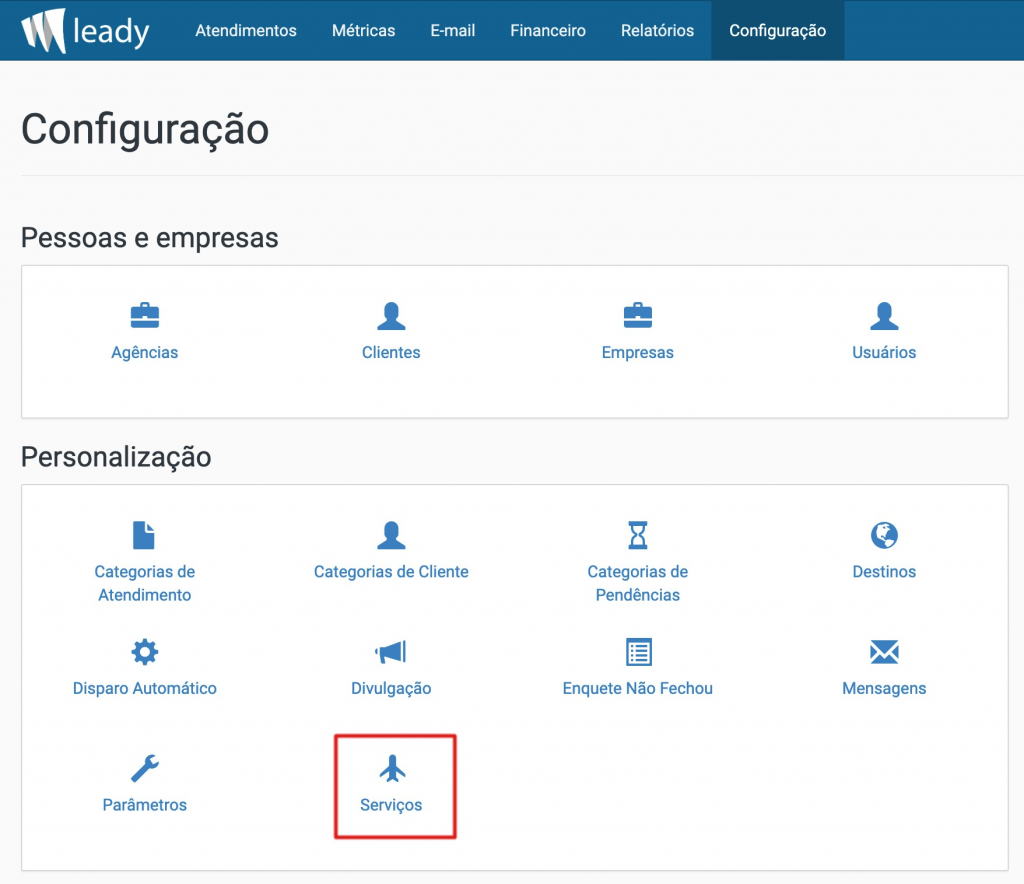Open the Métricas menu
Viewport: 1024px width, 884px height.
point(363,31)
